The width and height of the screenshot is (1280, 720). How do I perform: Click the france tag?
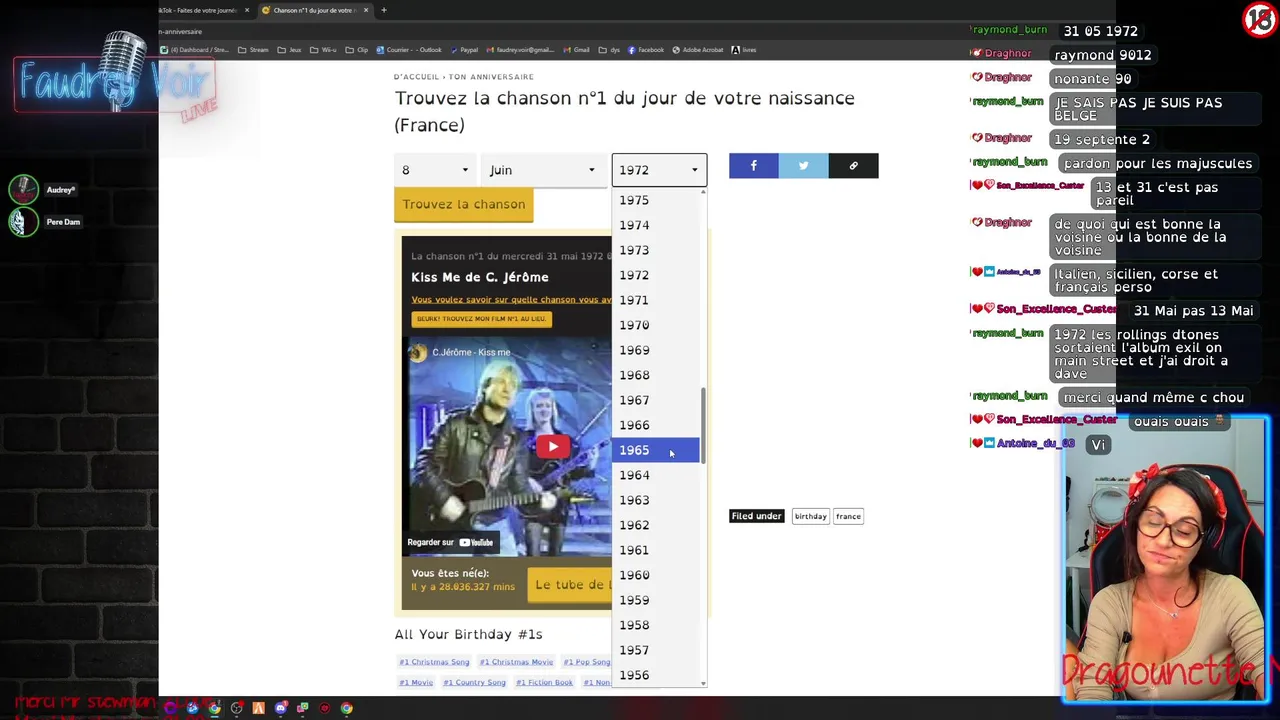pyautogui.click(x=848, y=516)
